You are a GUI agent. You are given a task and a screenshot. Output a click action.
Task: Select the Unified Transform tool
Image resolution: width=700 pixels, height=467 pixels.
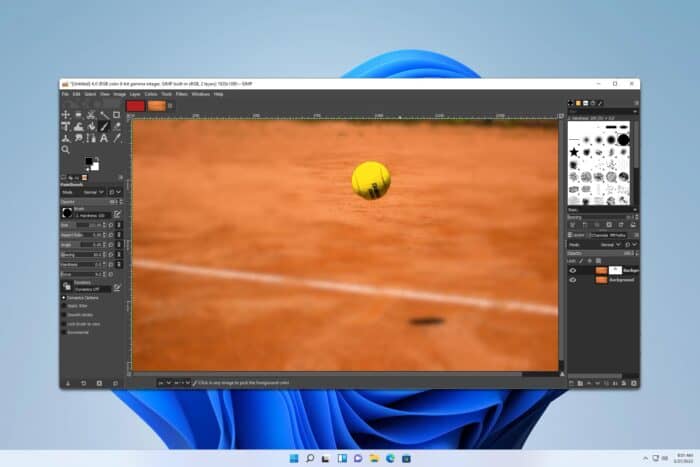[66, 127]
